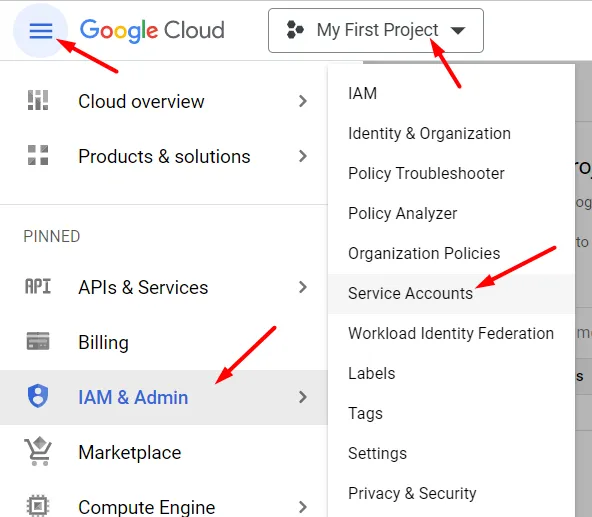Image resolution: width=592 pixels, height=517 pixels.
Task: Click the Compute Engine chip icon
Action: [x=38, y=506]
